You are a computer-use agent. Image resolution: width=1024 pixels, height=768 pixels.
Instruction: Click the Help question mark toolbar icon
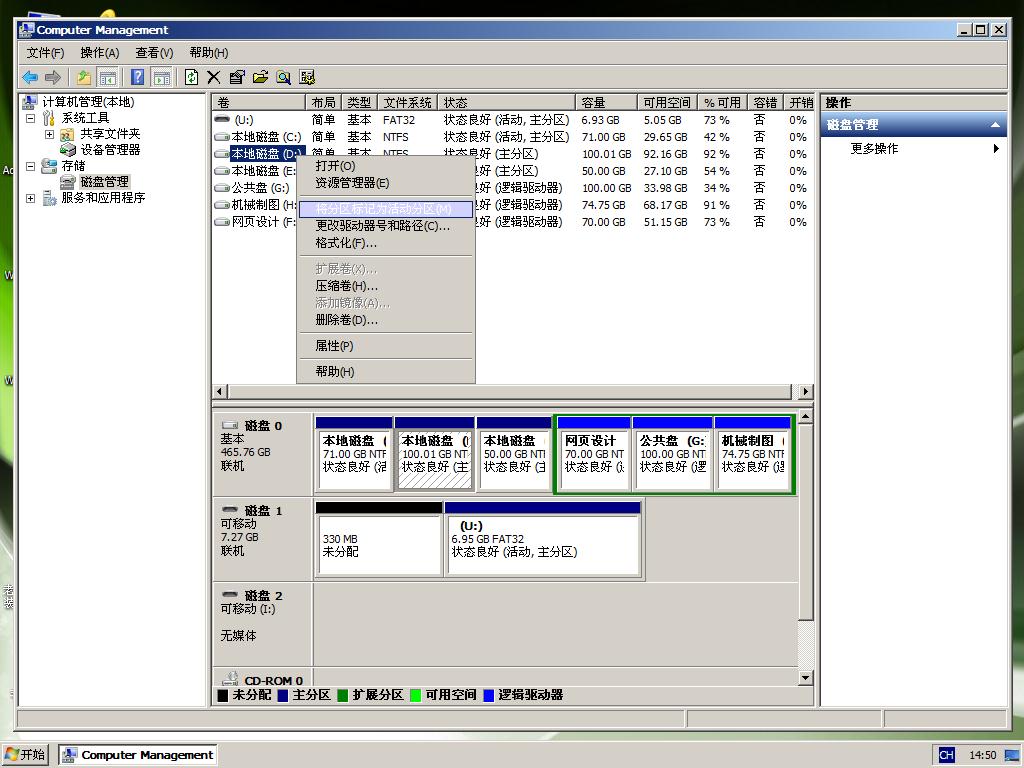click(136, 77)
